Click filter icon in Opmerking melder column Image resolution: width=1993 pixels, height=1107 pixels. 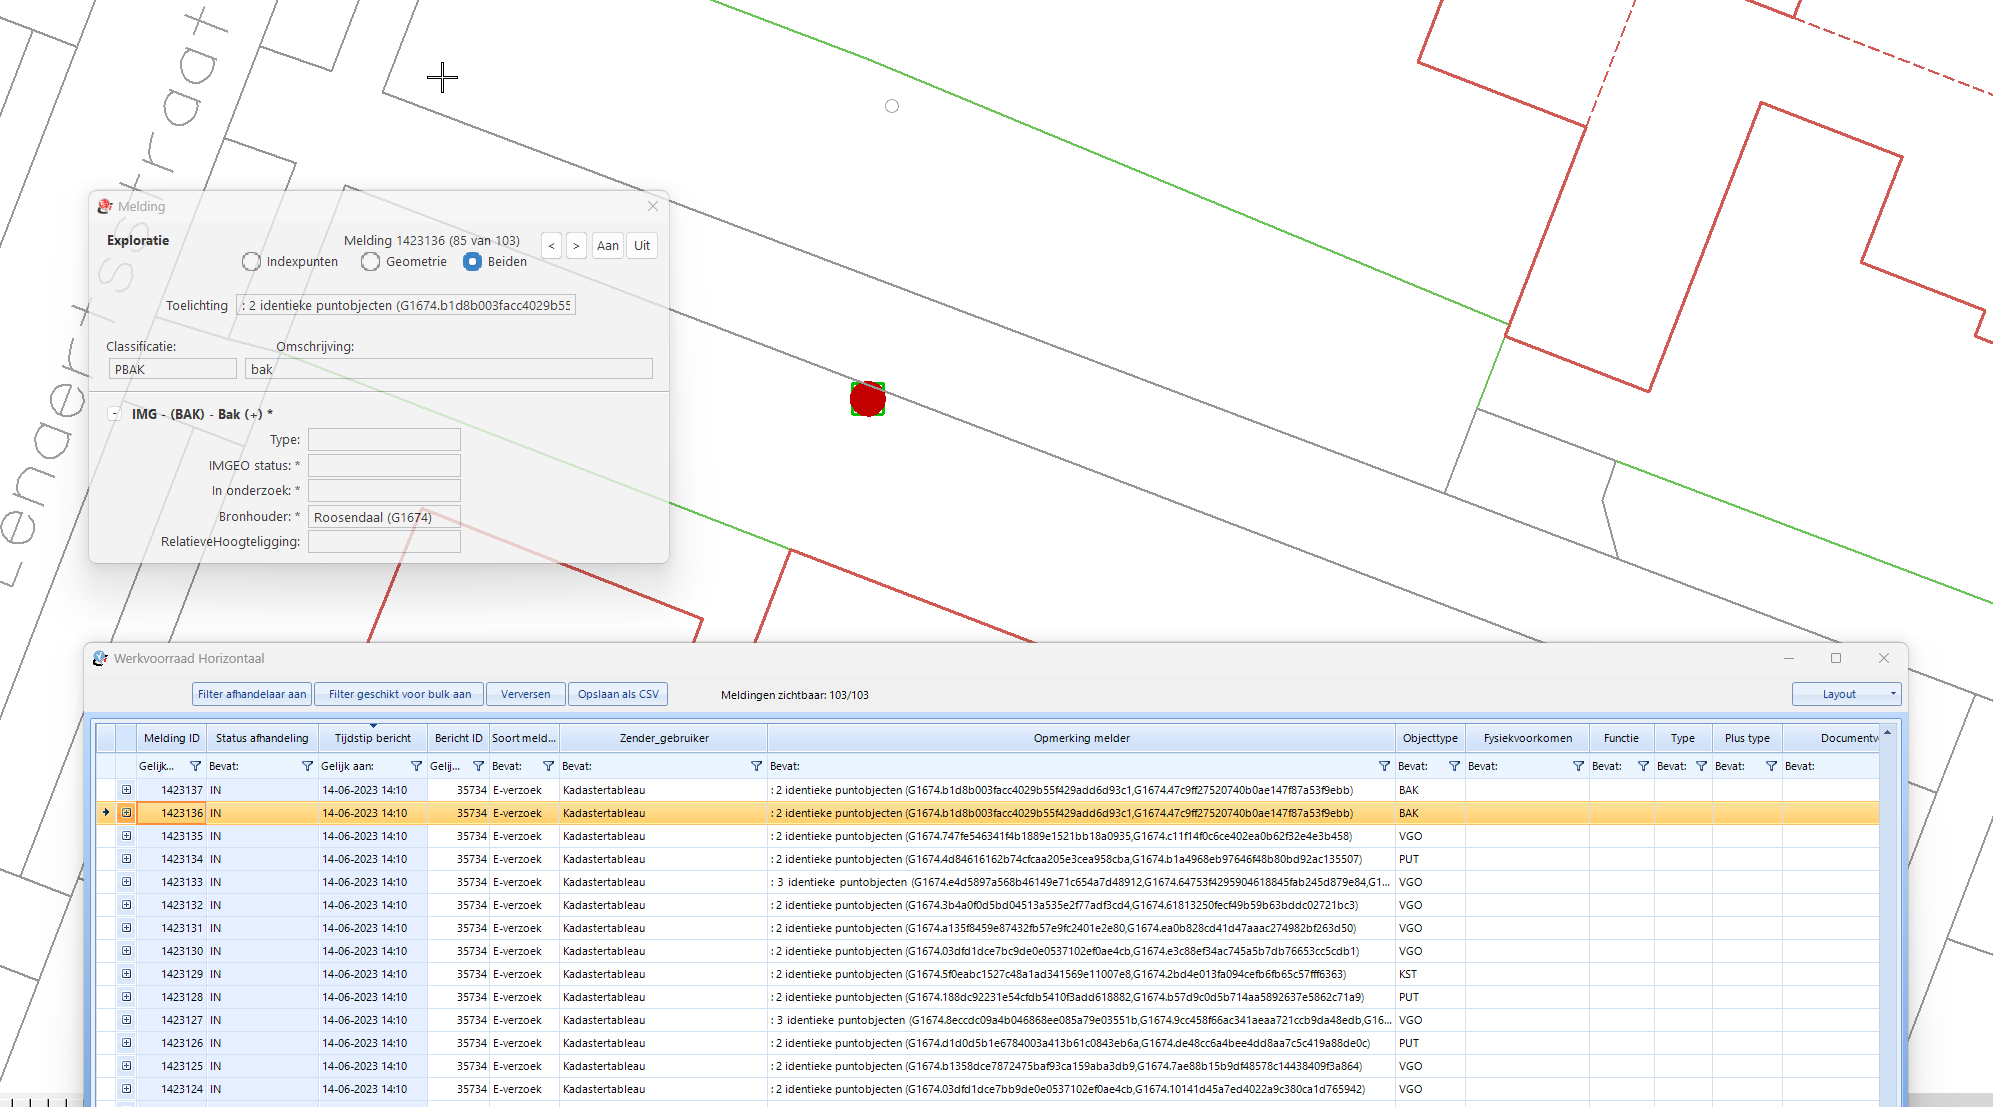coord(1384,766)
